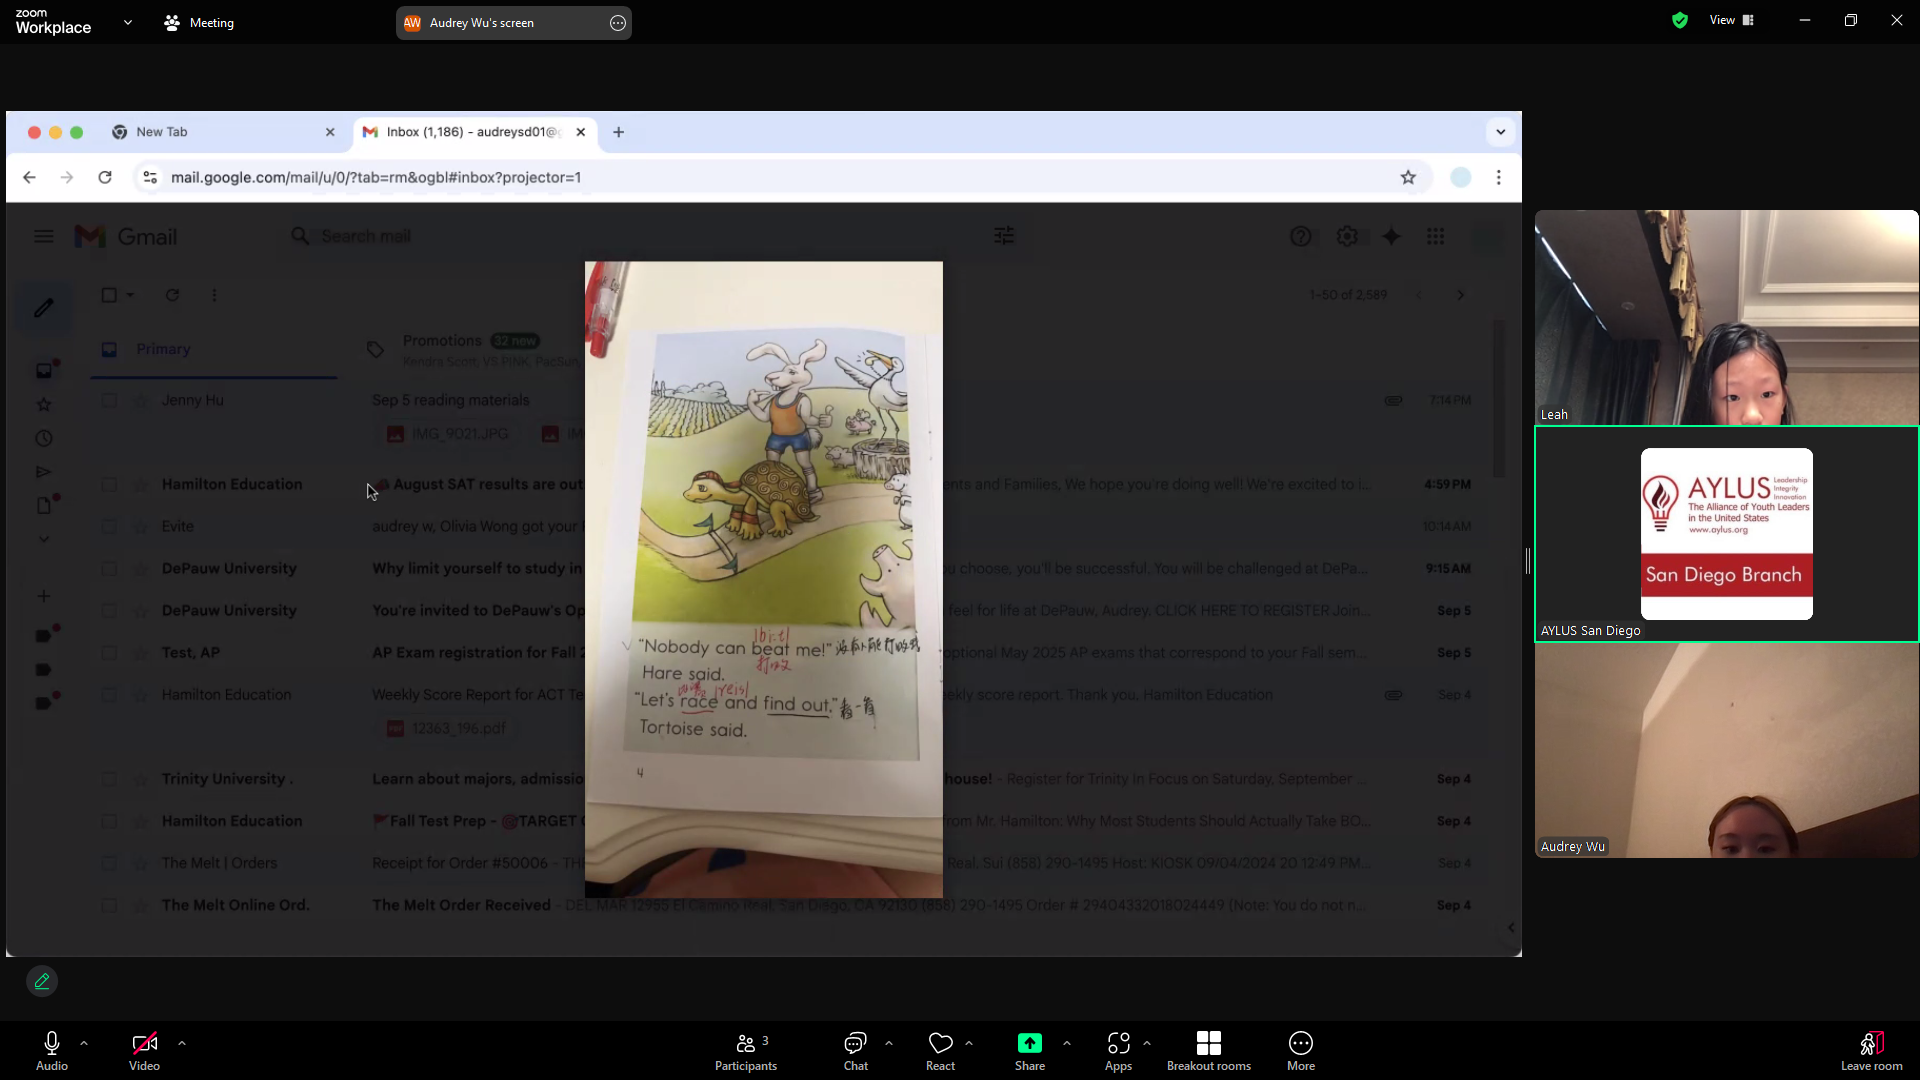This screenshot has width=1920, height=1080.
Task: Star the Hamilton Education weekly score email
Action: (x=141, y=695)
